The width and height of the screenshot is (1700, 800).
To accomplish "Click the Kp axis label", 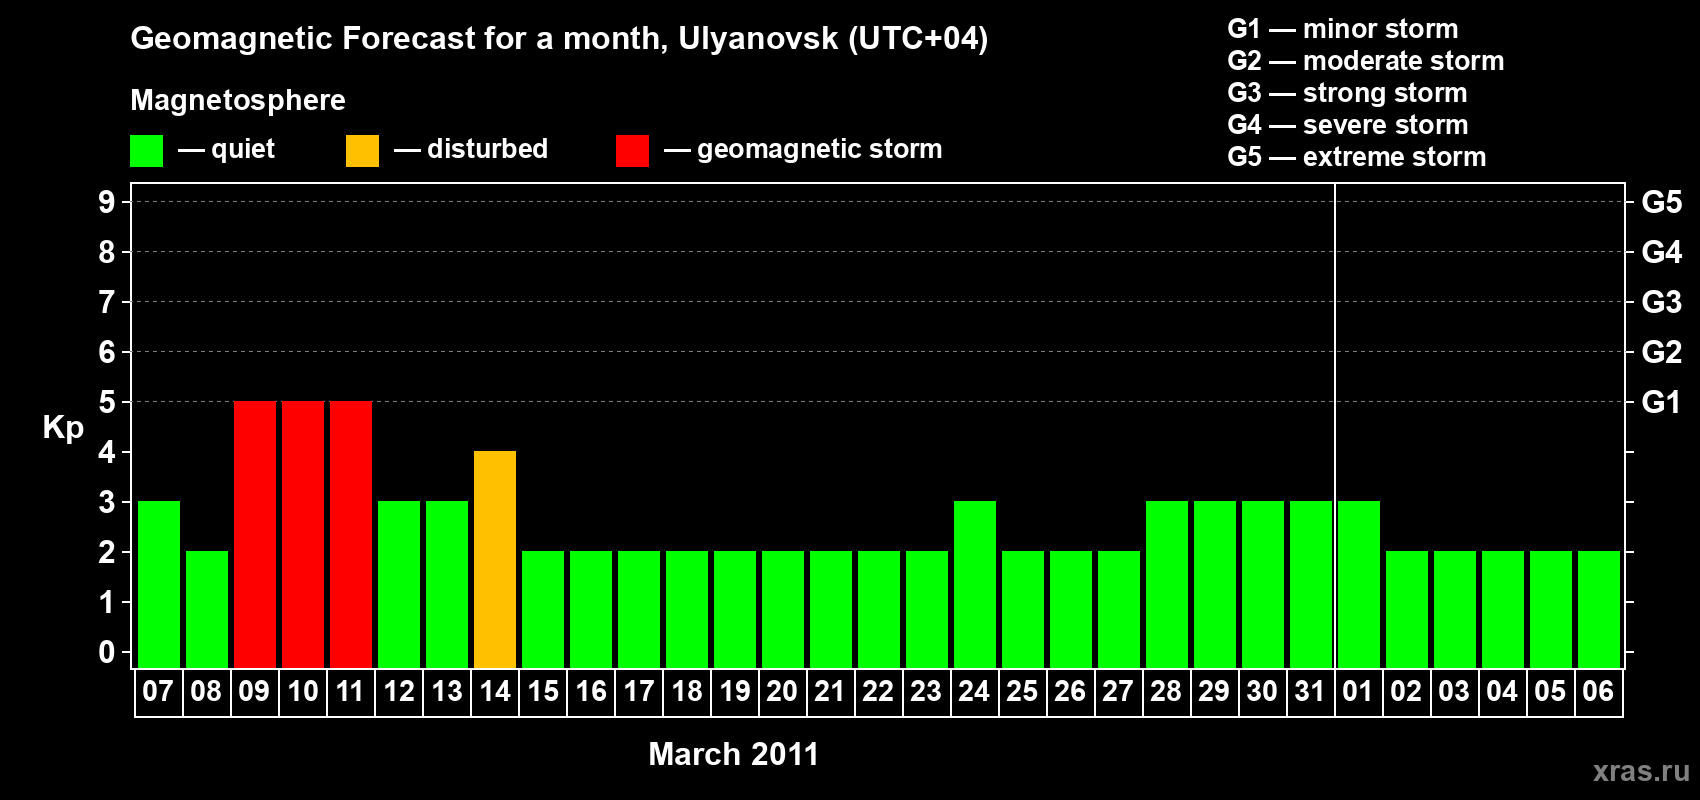I will [63, 428].
